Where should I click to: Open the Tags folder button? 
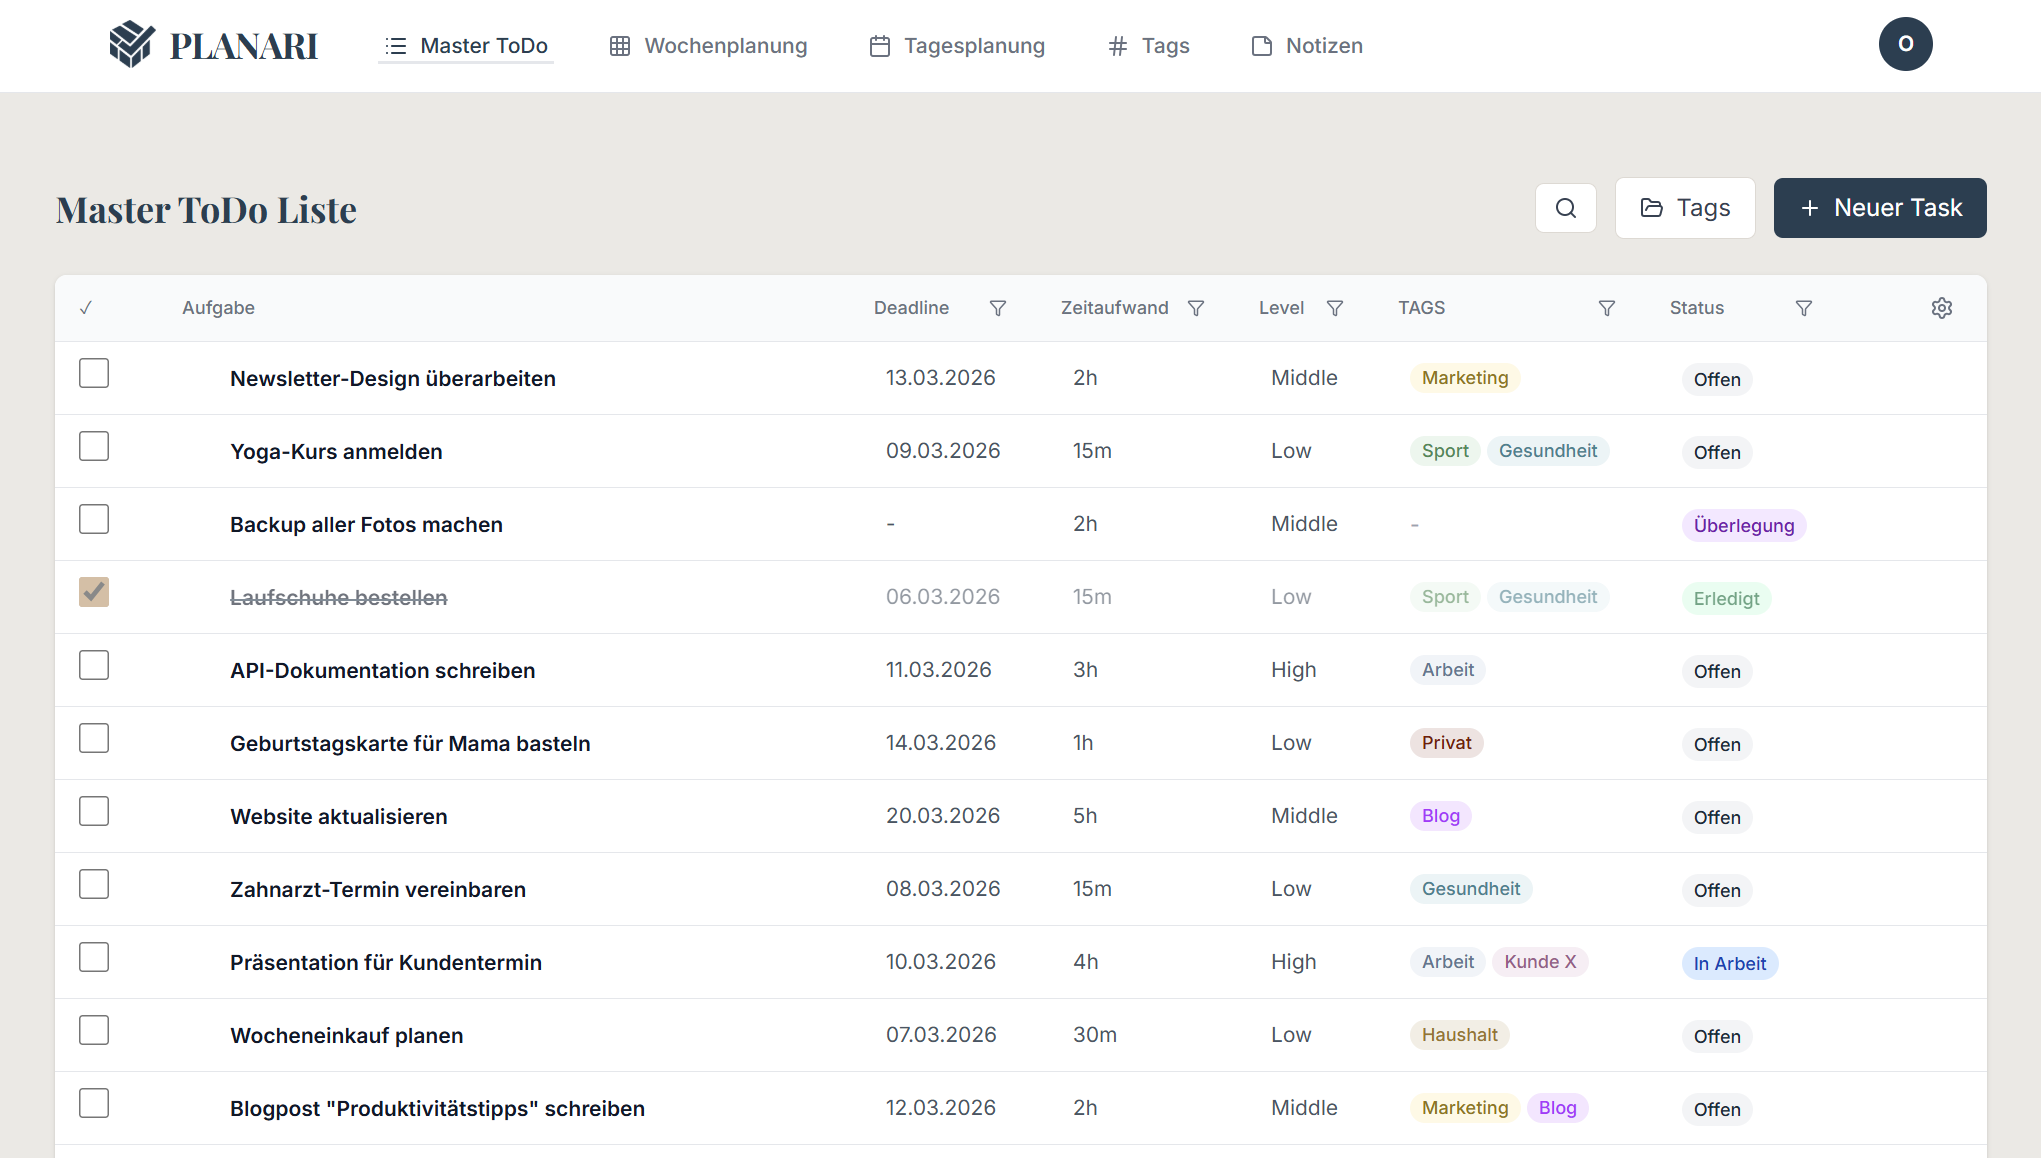click(x=1684, y=208)
